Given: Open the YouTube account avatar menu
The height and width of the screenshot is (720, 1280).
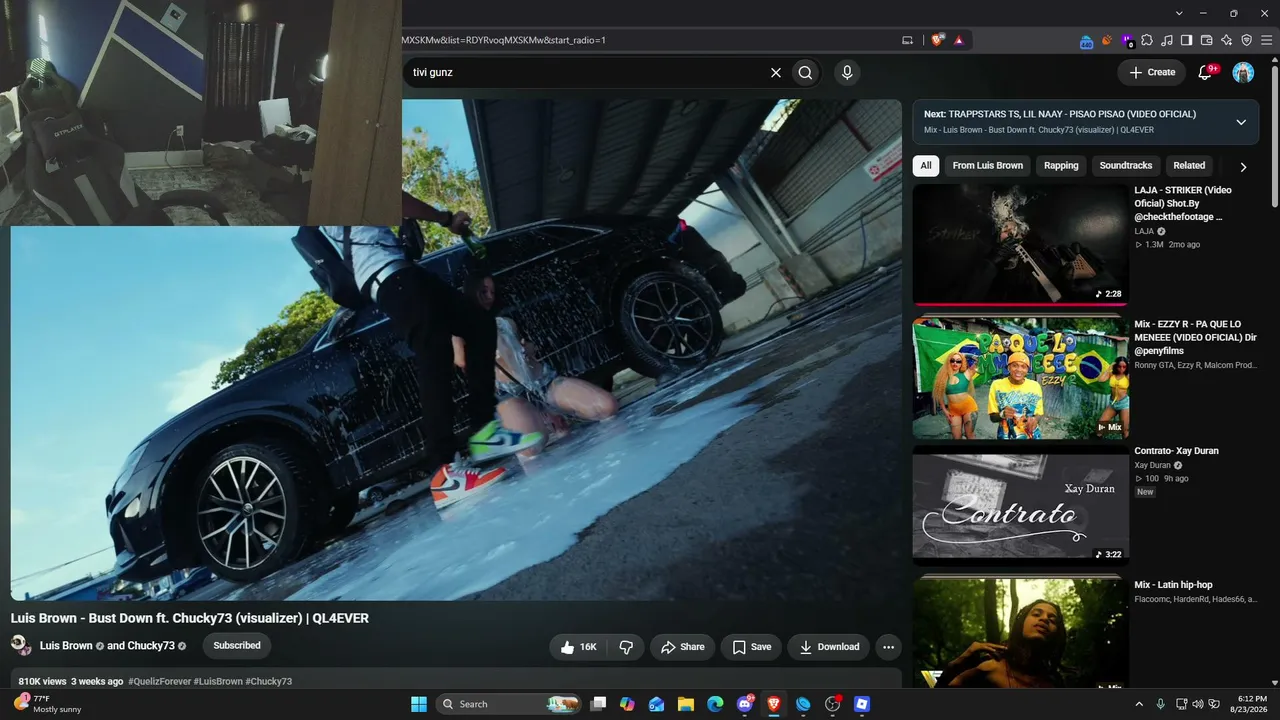Looking at the screenshot, I should click(x=1243, y=72).
